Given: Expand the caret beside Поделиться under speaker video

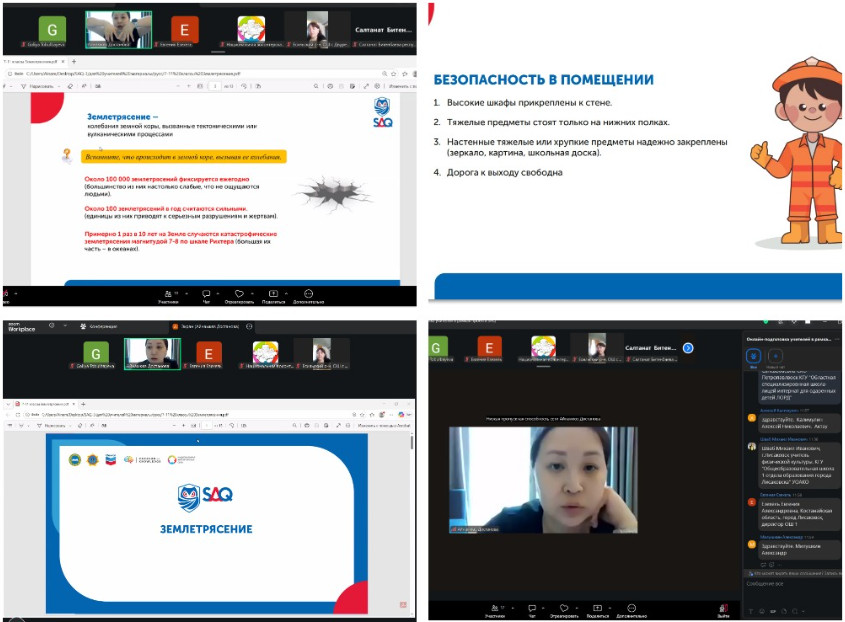Looking at the screenshot, I should (610, 605).
